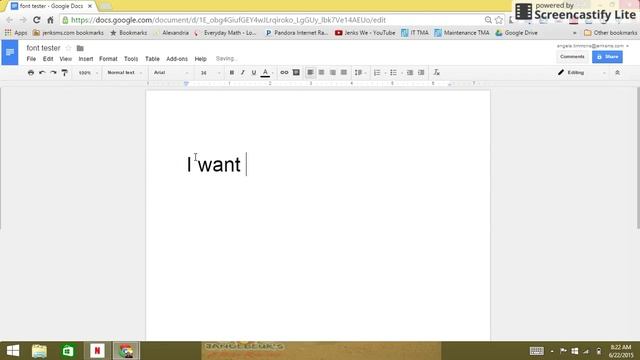
Task: Open the Edit menu
Action: click(x=48, y=59)
